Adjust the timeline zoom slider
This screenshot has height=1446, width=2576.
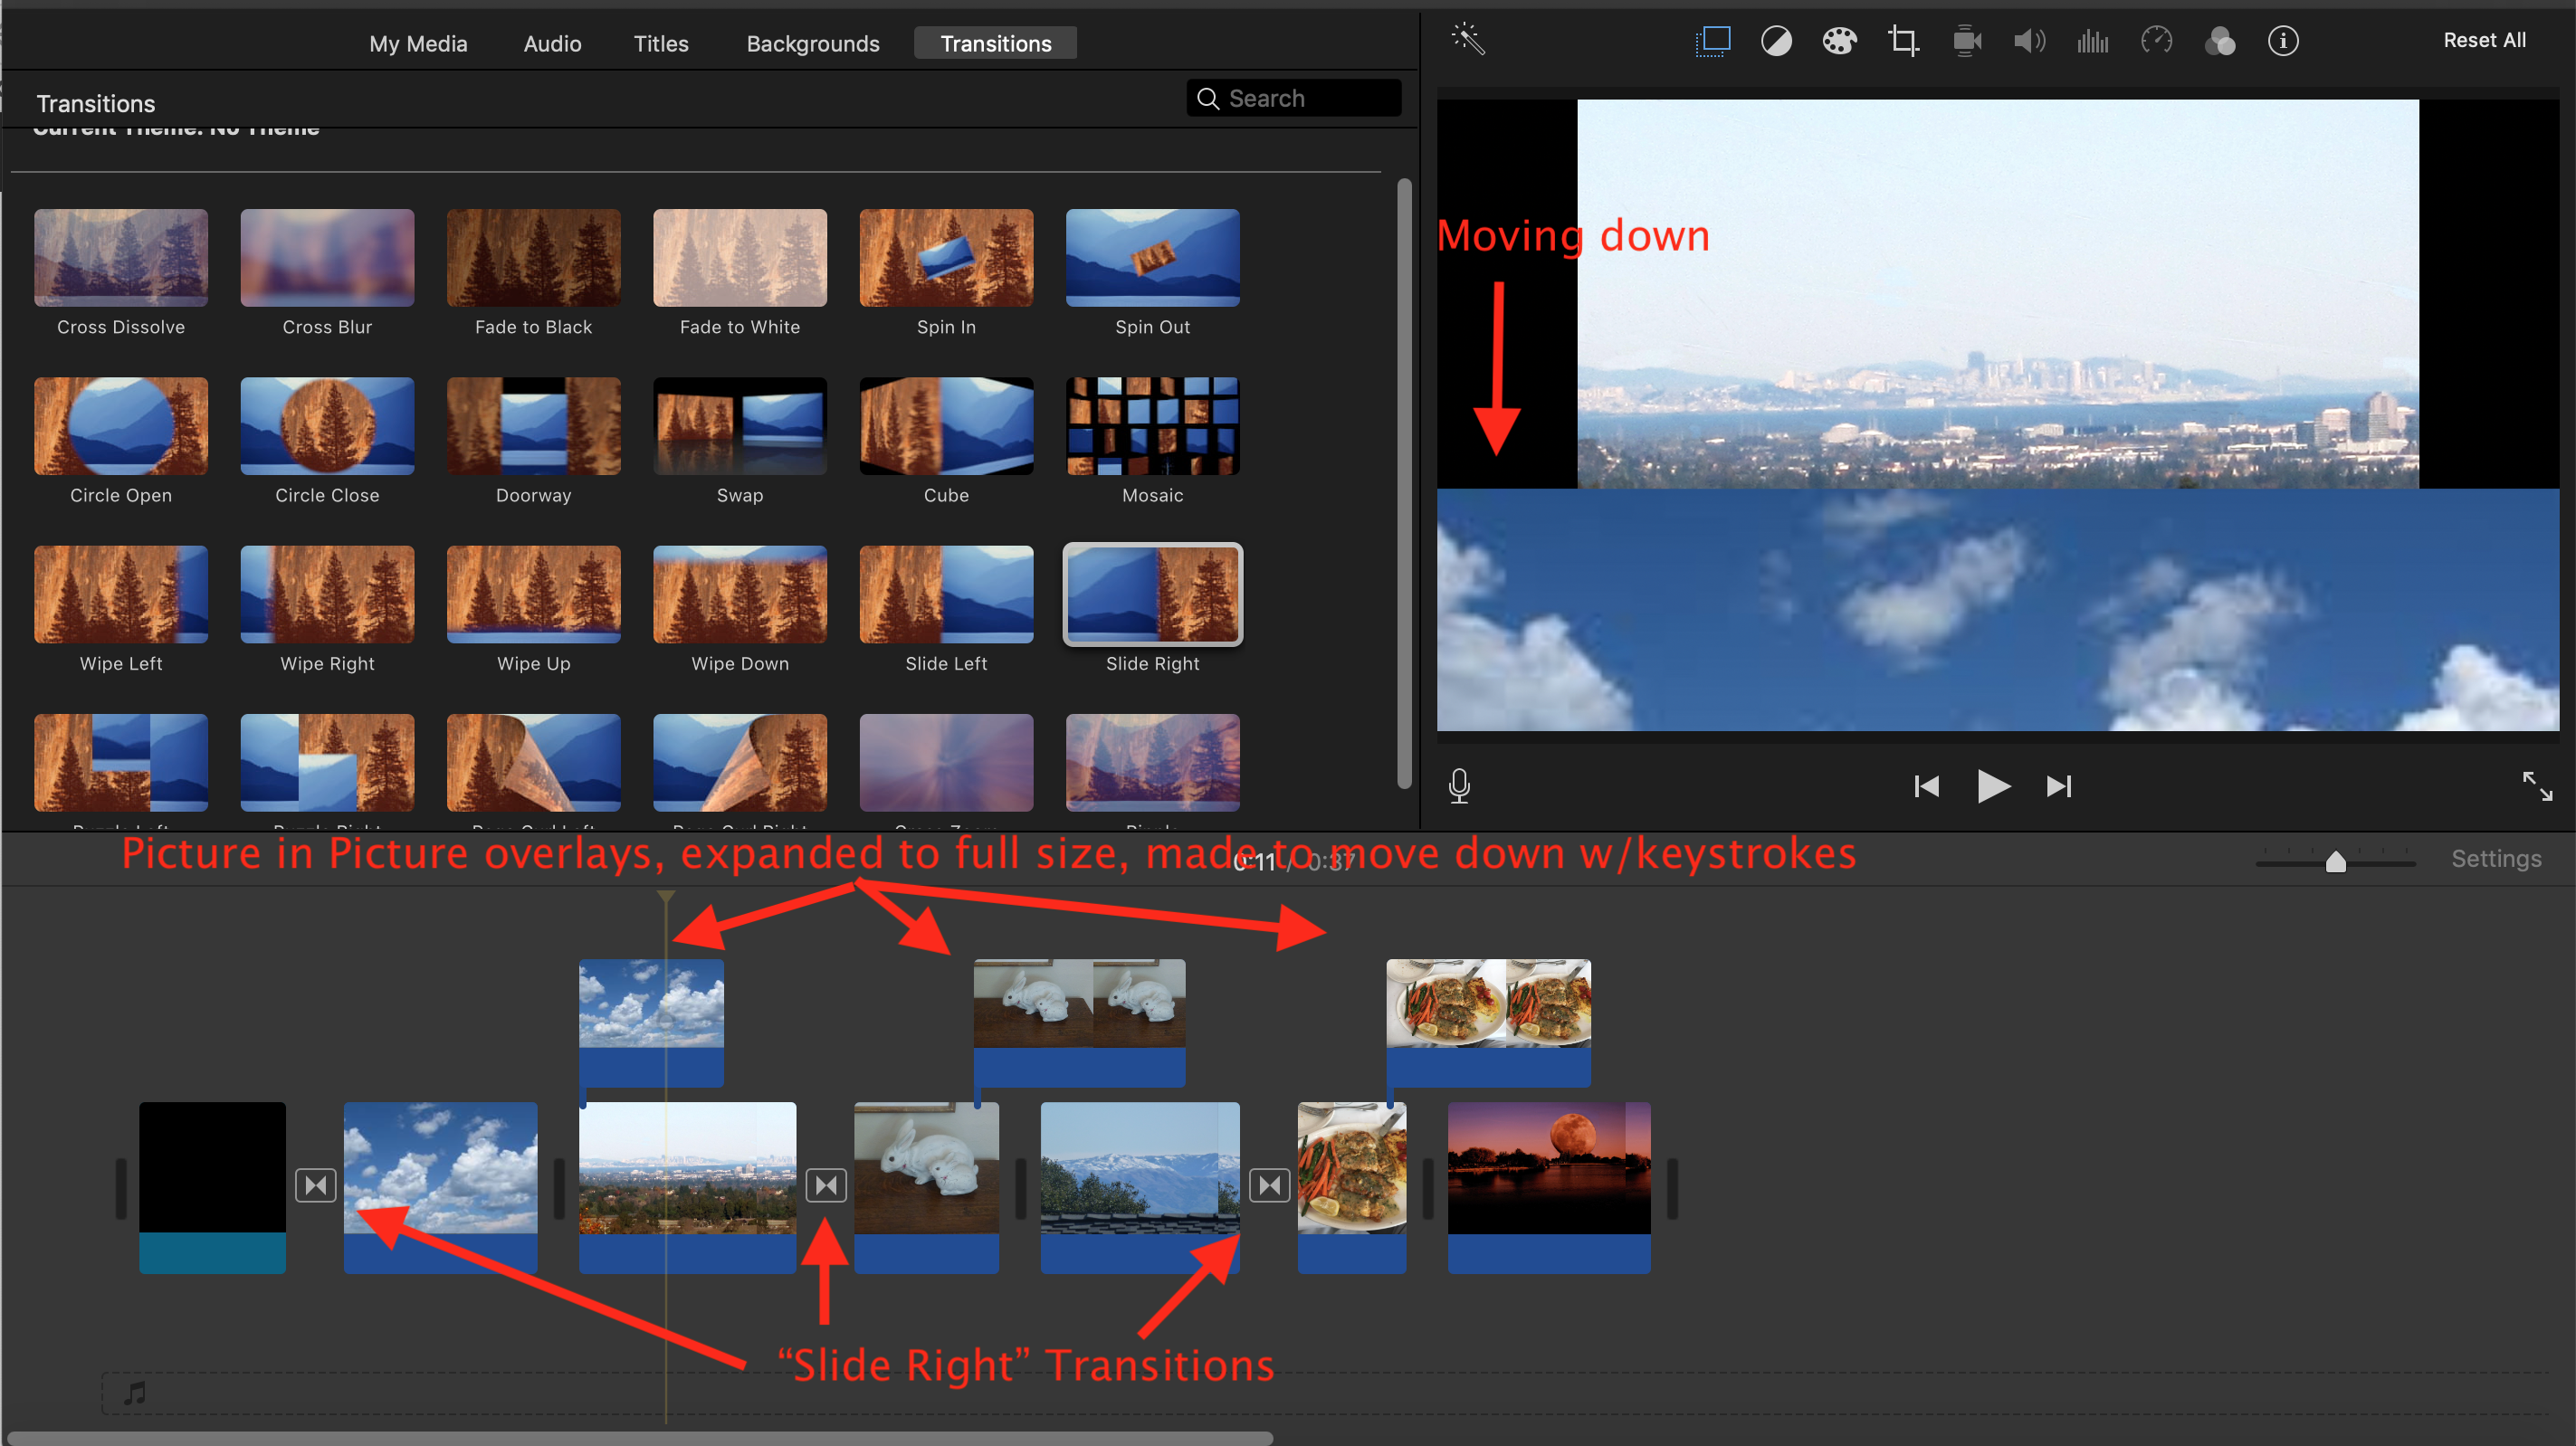pyautogui.click(x=2335, y=862)
